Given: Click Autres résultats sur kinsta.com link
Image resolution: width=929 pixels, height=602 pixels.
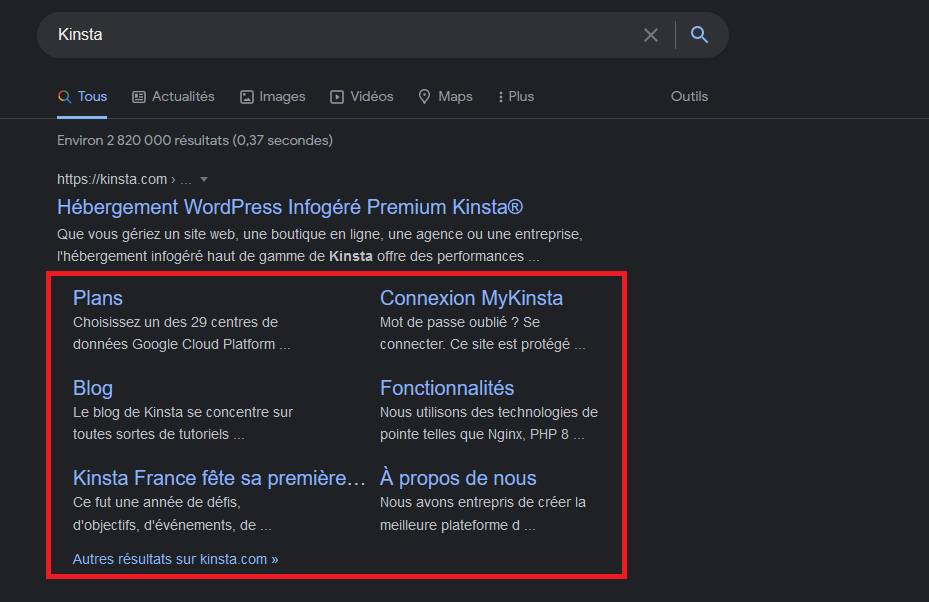Looking at the screenshot, I should point(175,559).
